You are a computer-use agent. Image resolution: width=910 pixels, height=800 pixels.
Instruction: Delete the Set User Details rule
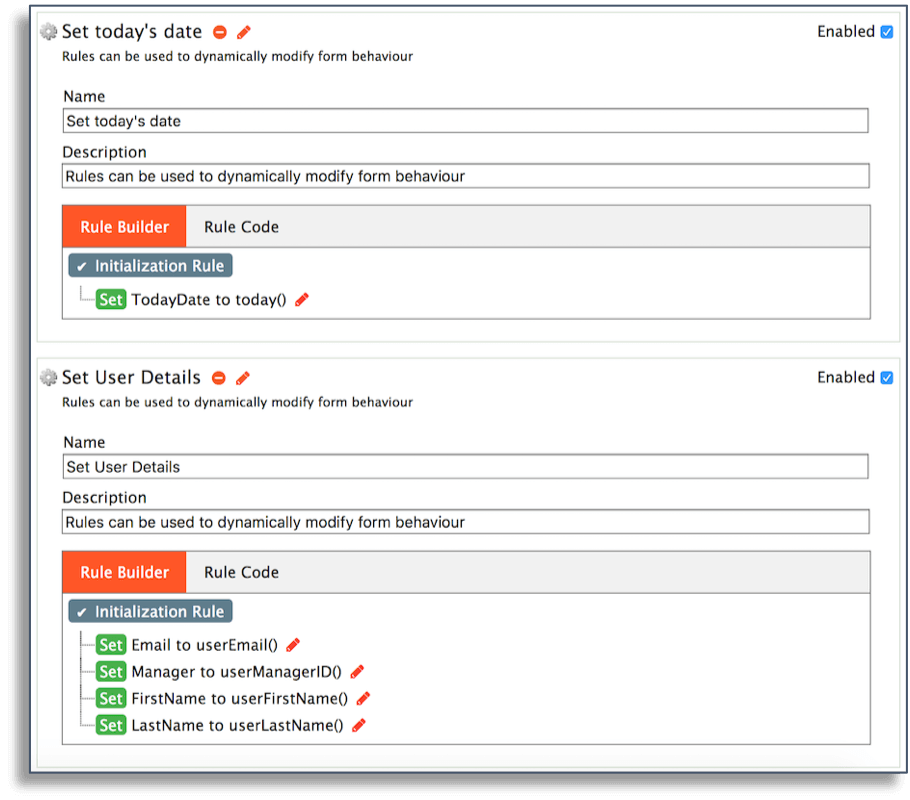(218, 377)
